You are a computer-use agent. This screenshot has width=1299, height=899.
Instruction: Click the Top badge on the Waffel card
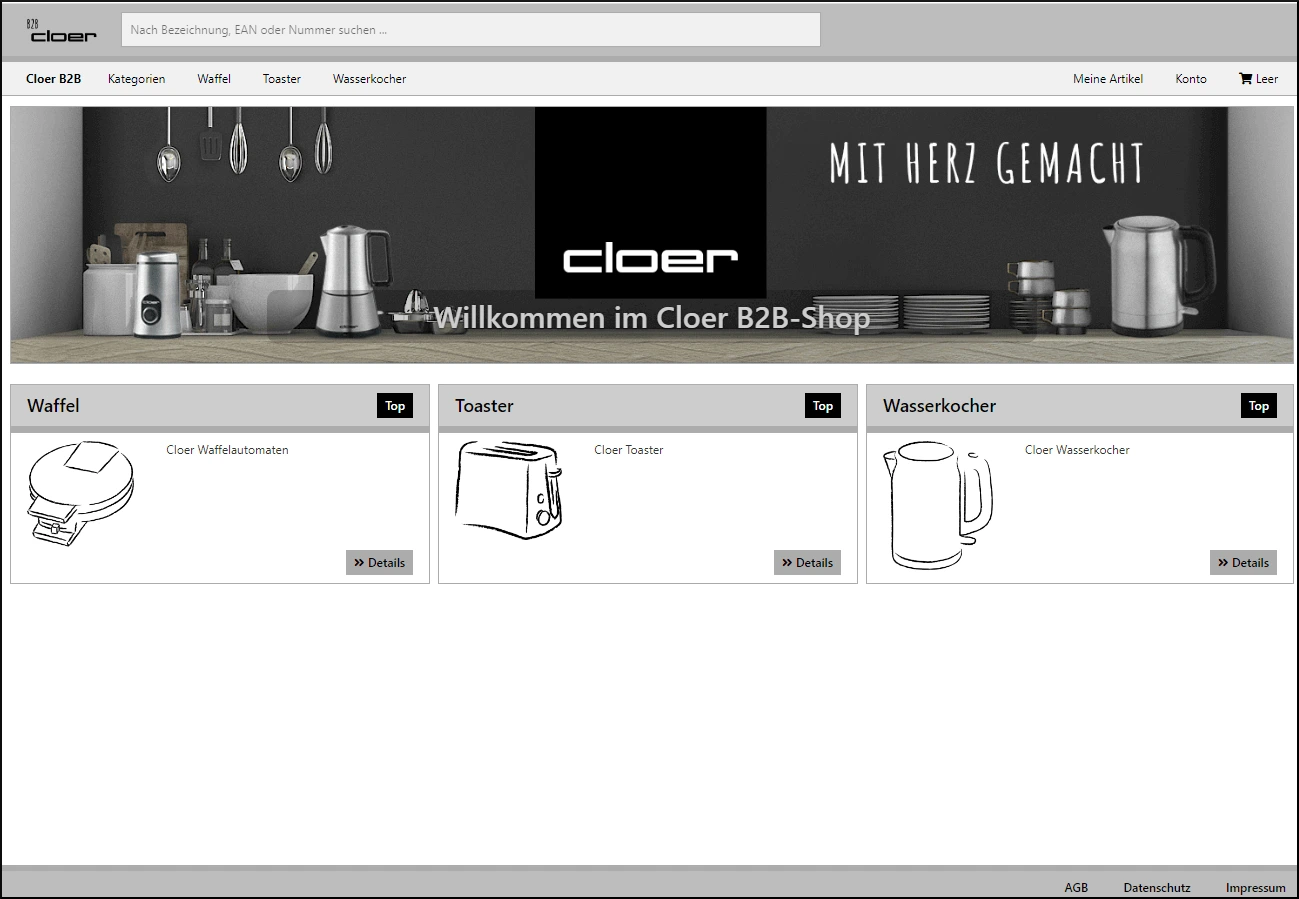(394, 405)
